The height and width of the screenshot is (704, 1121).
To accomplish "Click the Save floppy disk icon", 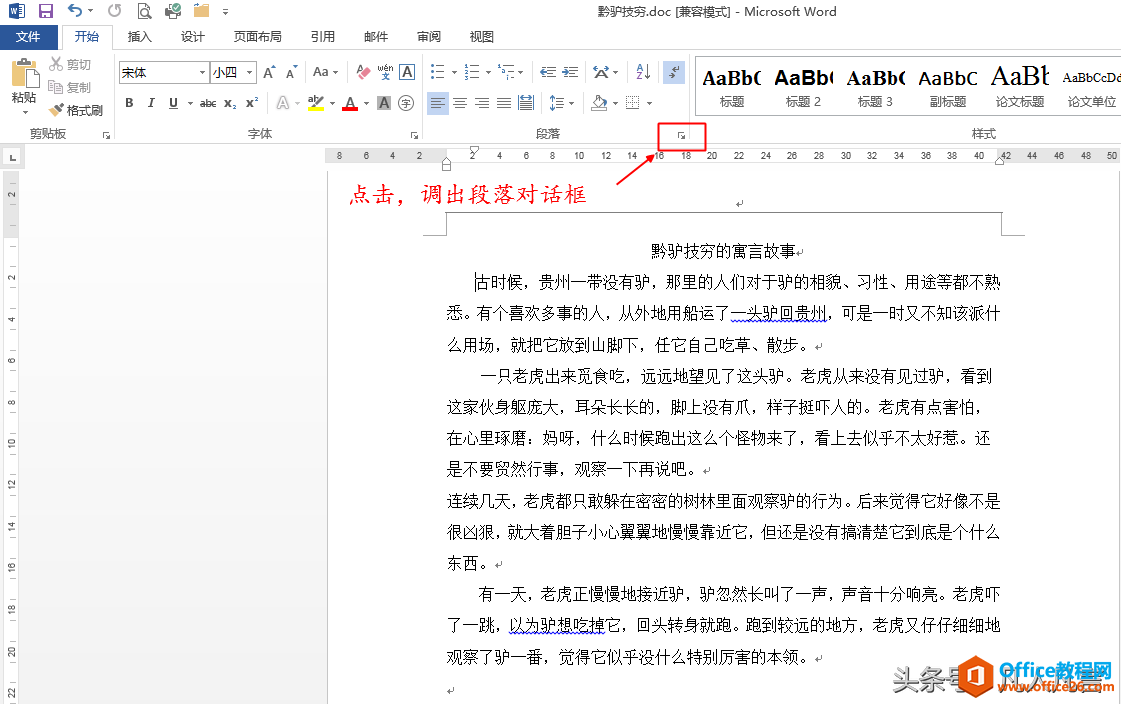I will coord(46,11).
